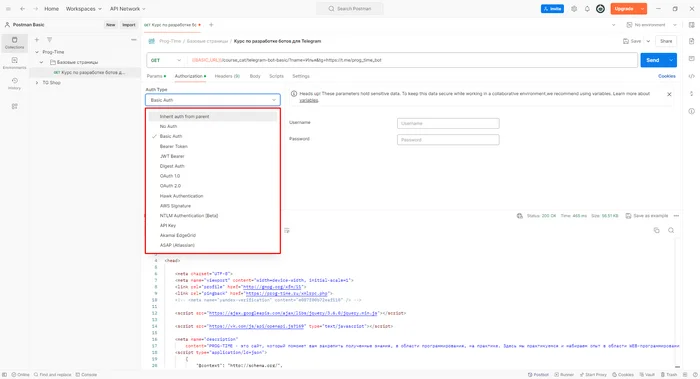Expand the Workspaces dropdown

83,9
